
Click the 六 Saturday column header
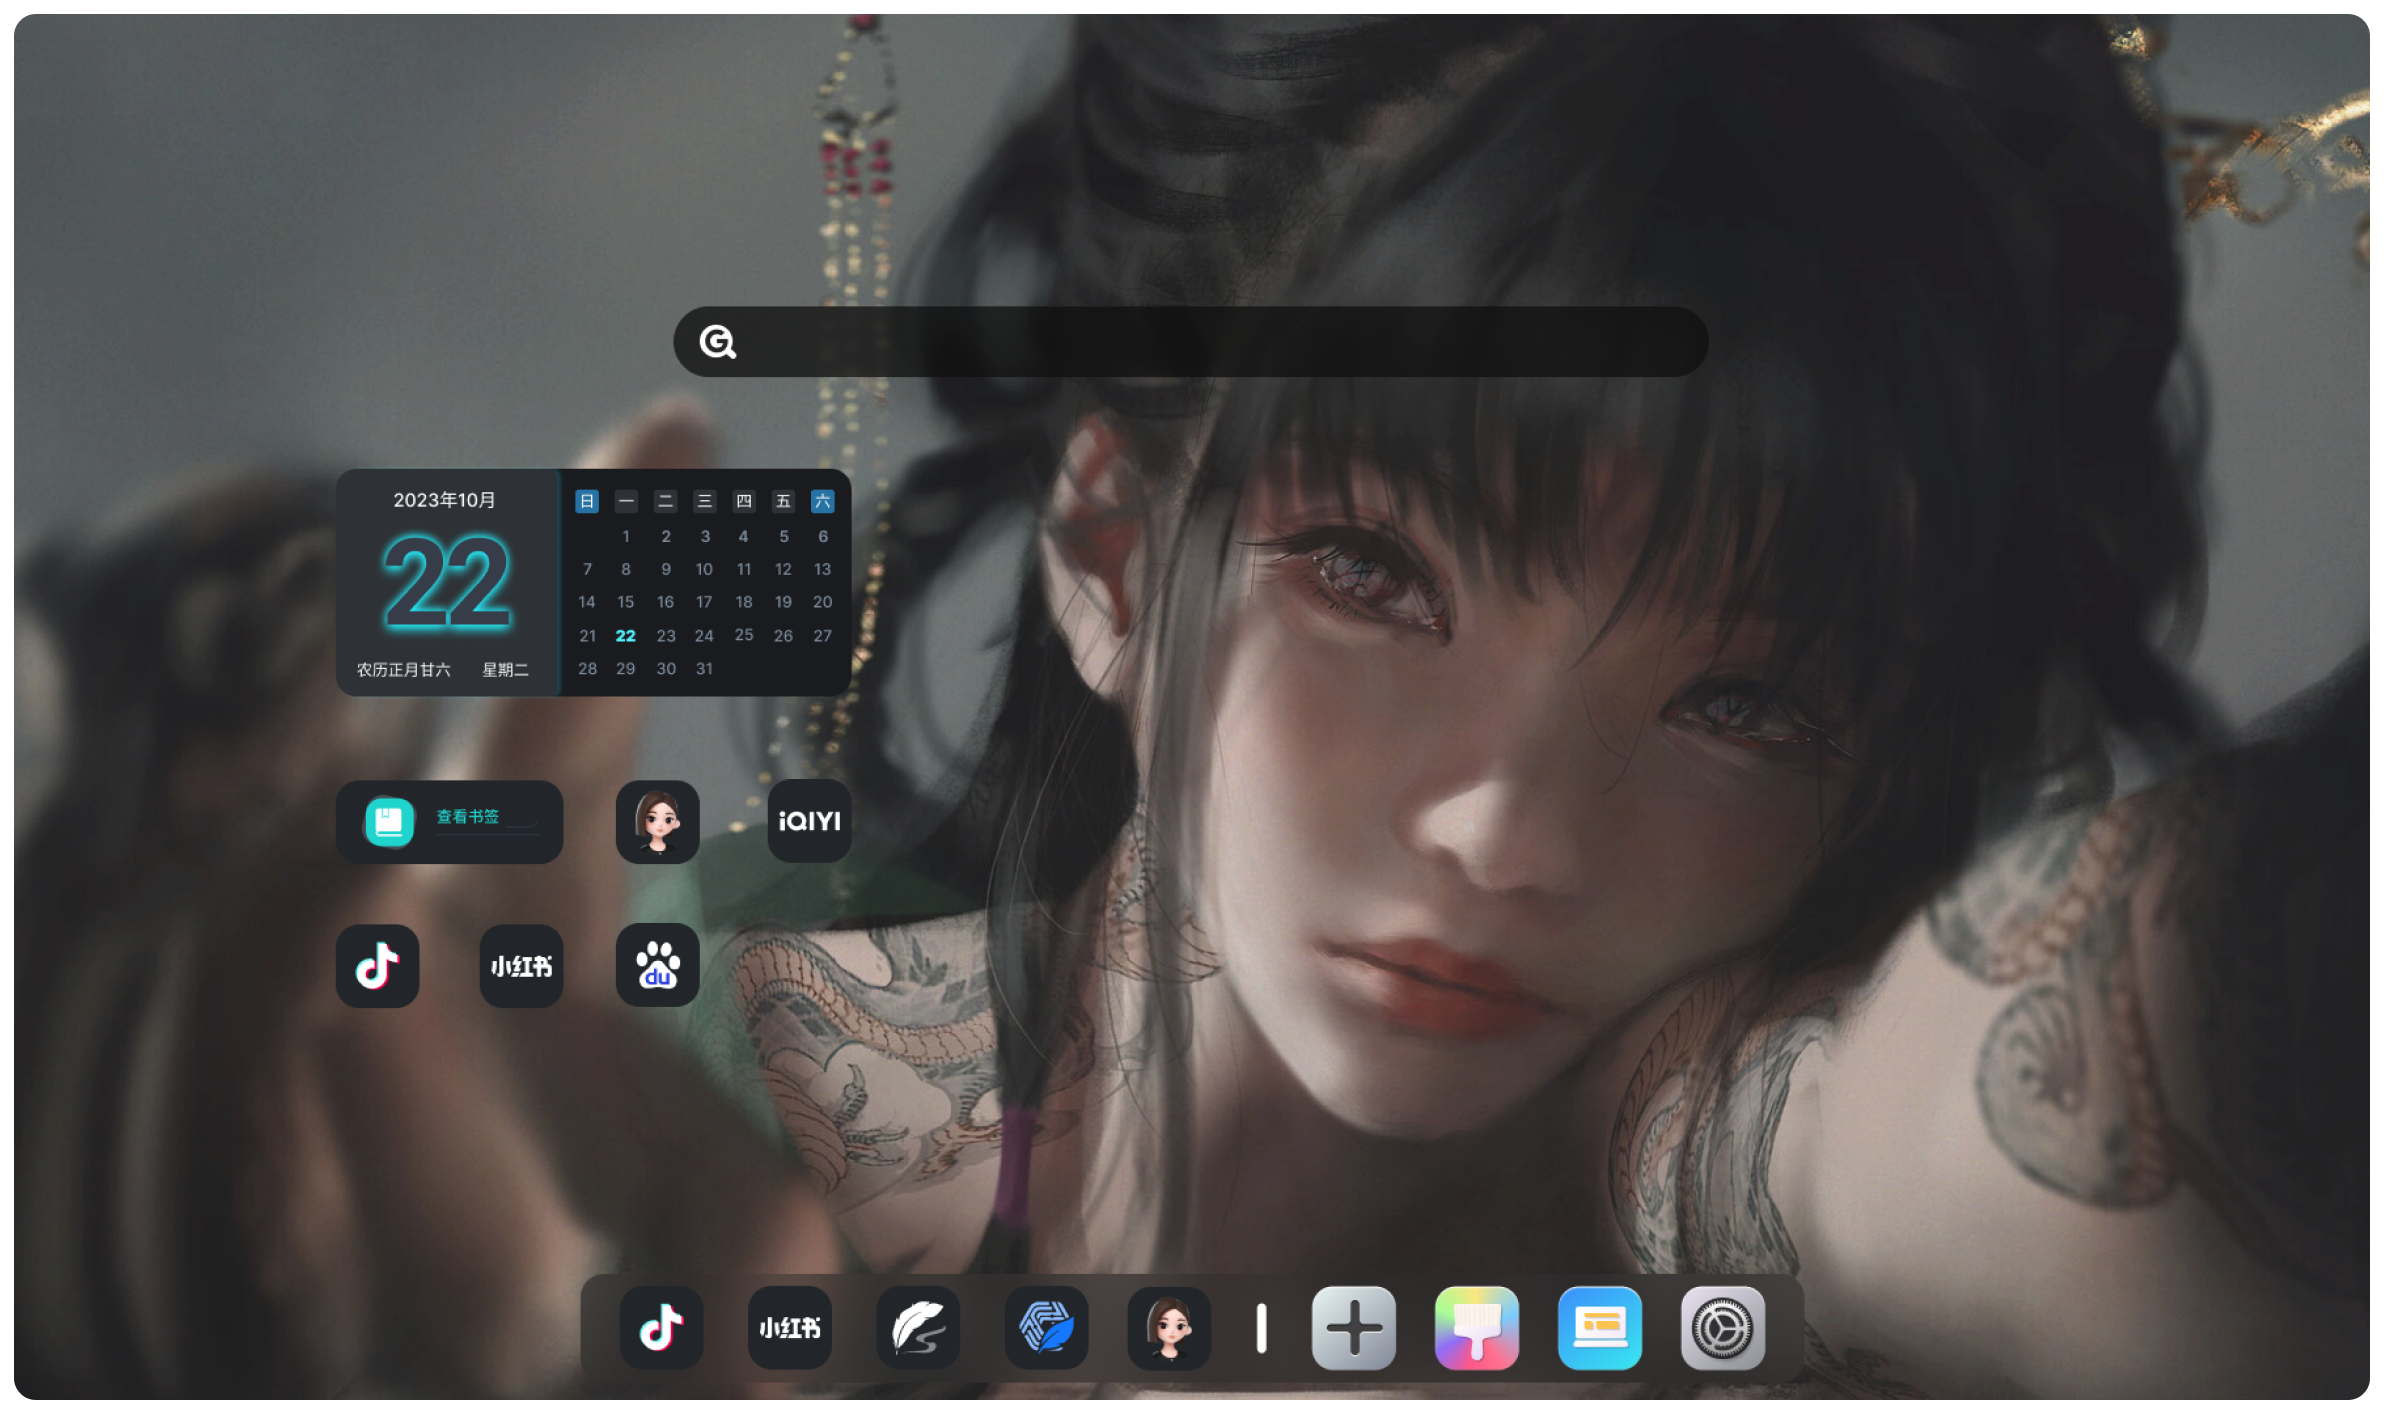[x=822, y=501]
